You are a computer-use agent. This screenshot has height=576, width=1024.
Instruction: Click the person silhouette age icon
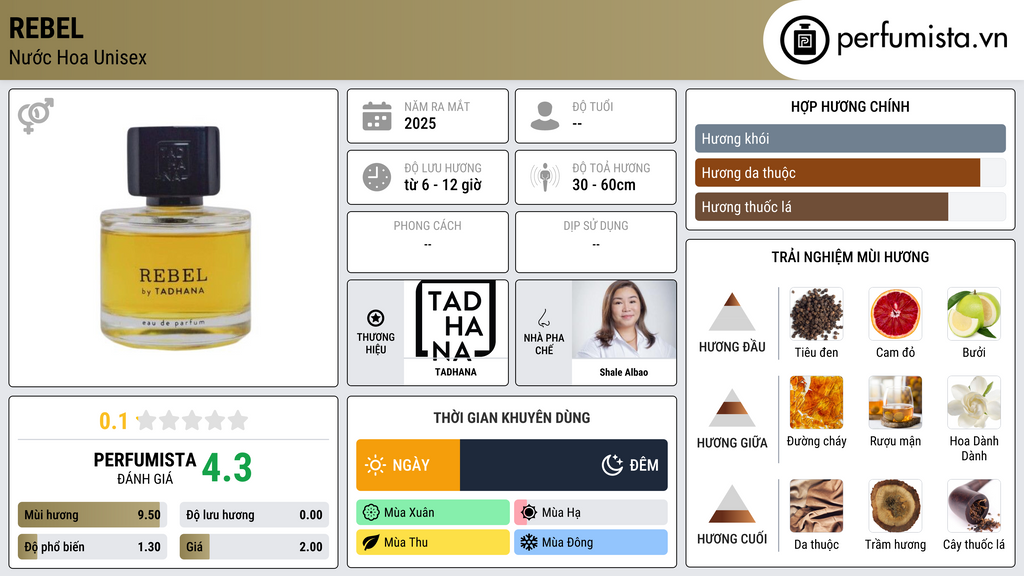545,116
